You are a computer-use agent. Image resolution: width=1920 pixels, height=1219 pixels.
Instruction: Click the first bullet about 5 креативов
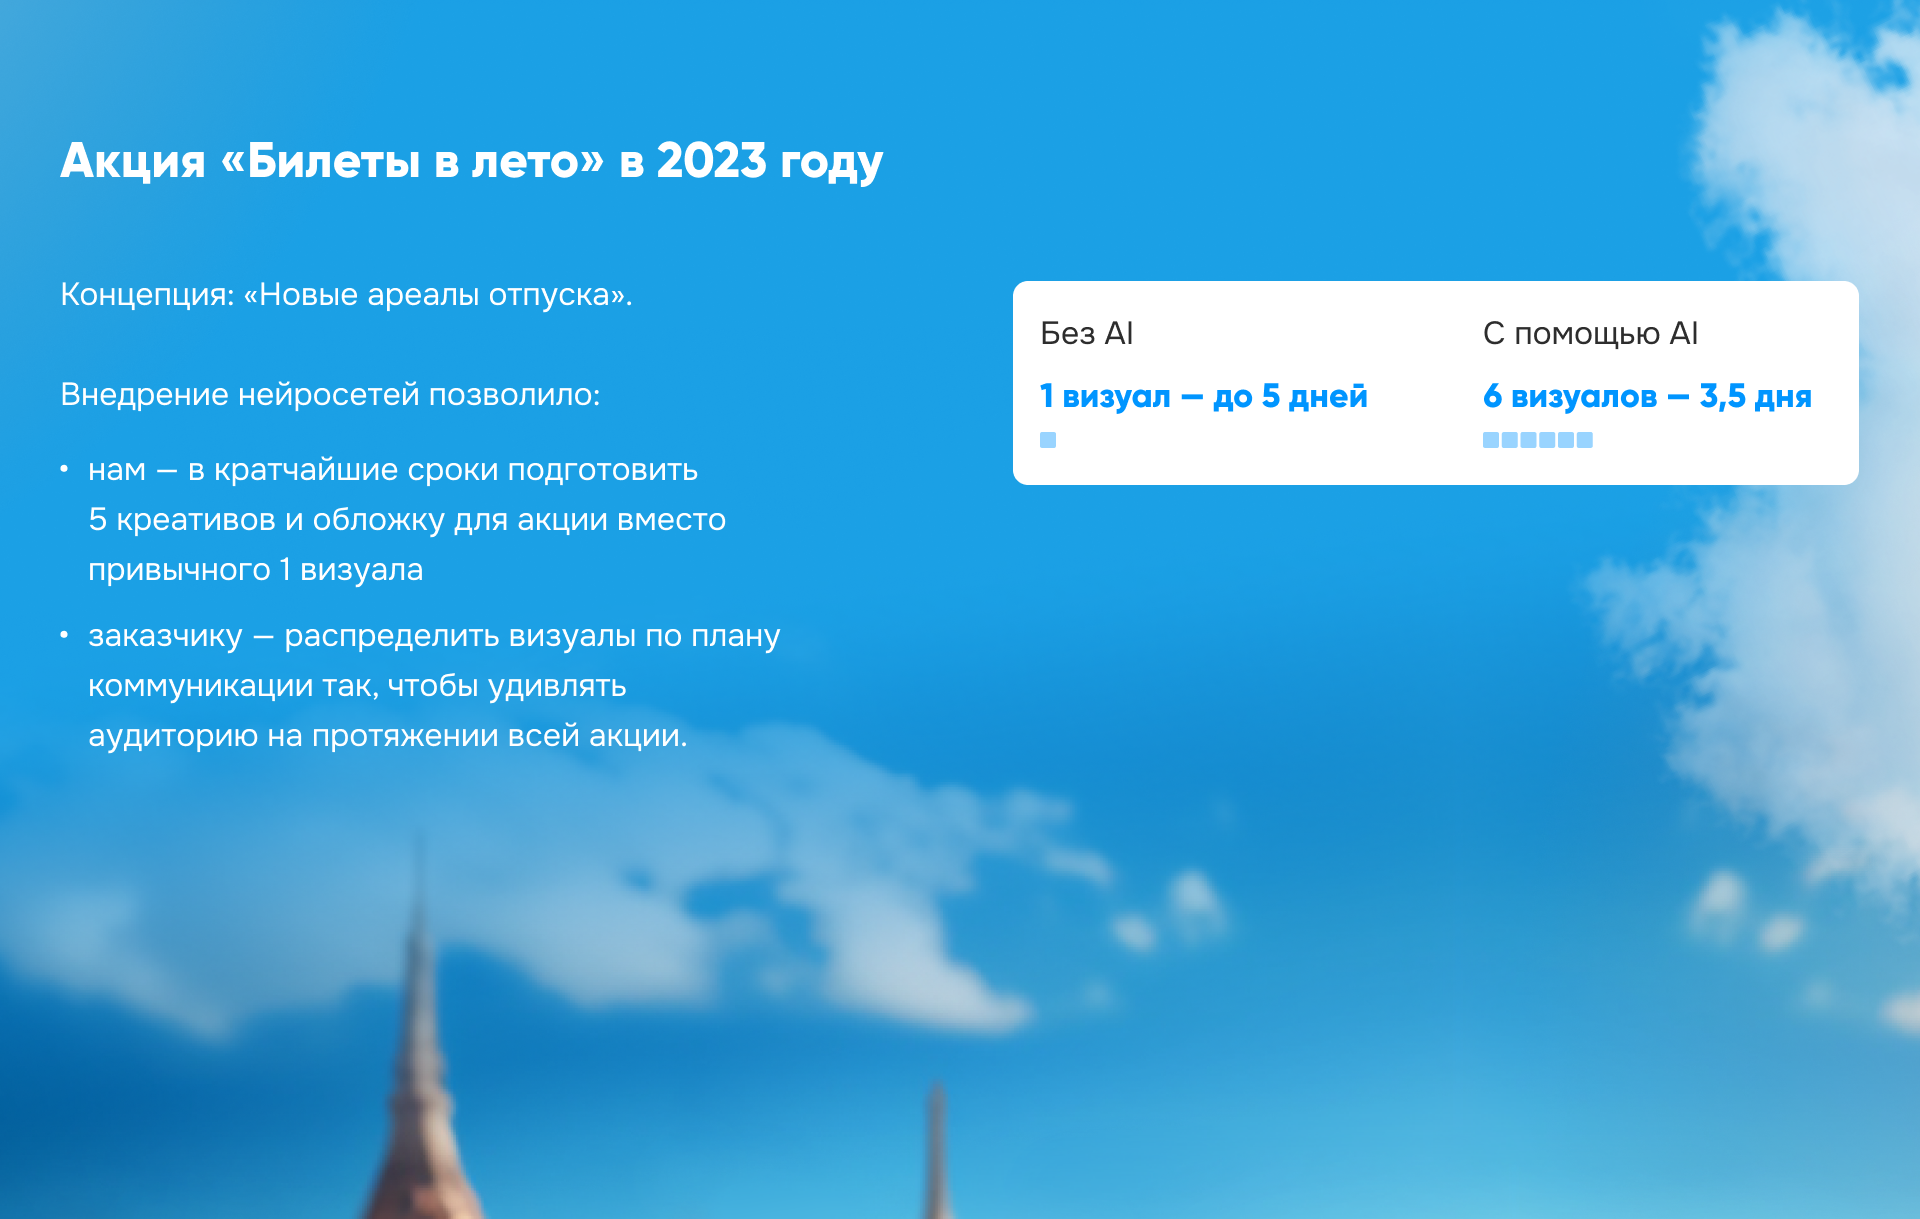(406, 519)
